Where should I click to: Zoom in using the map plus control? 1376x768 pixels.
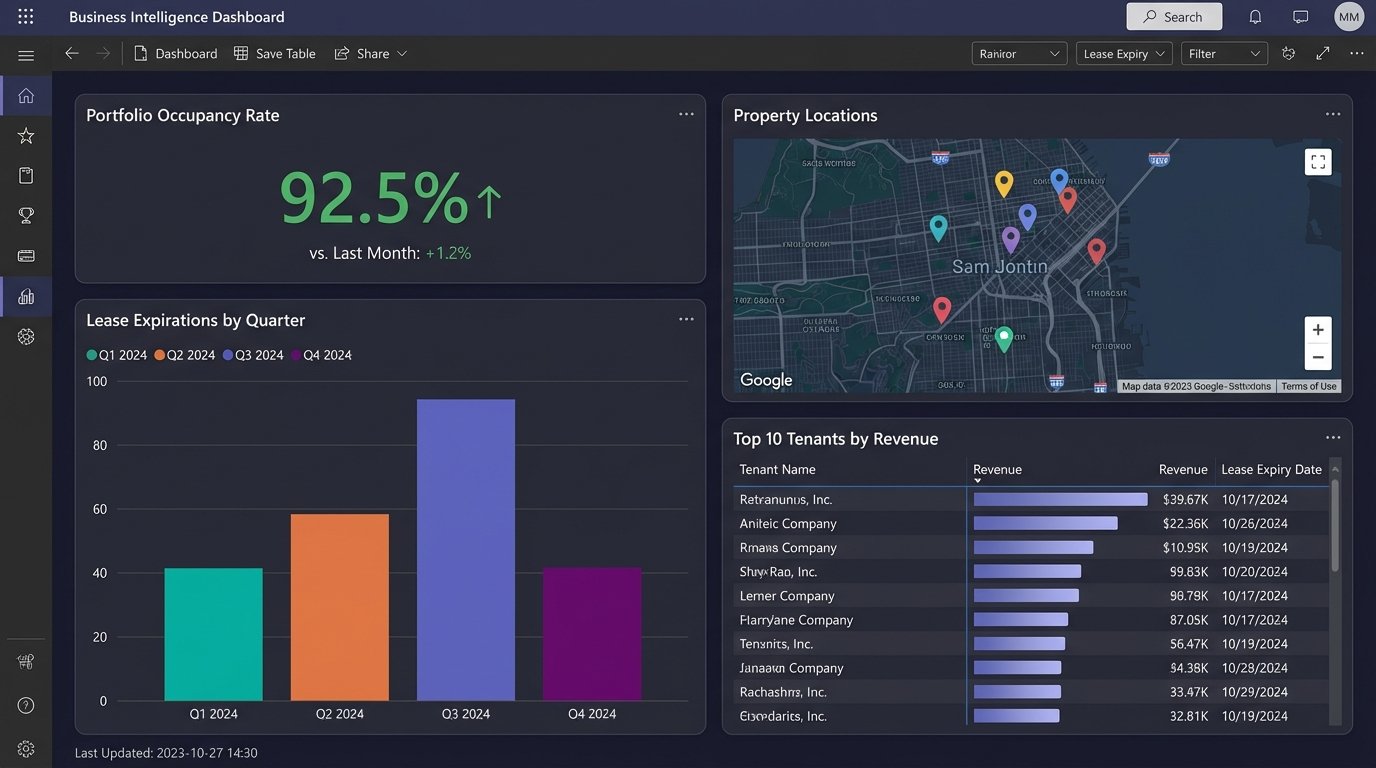(1317, 330)
